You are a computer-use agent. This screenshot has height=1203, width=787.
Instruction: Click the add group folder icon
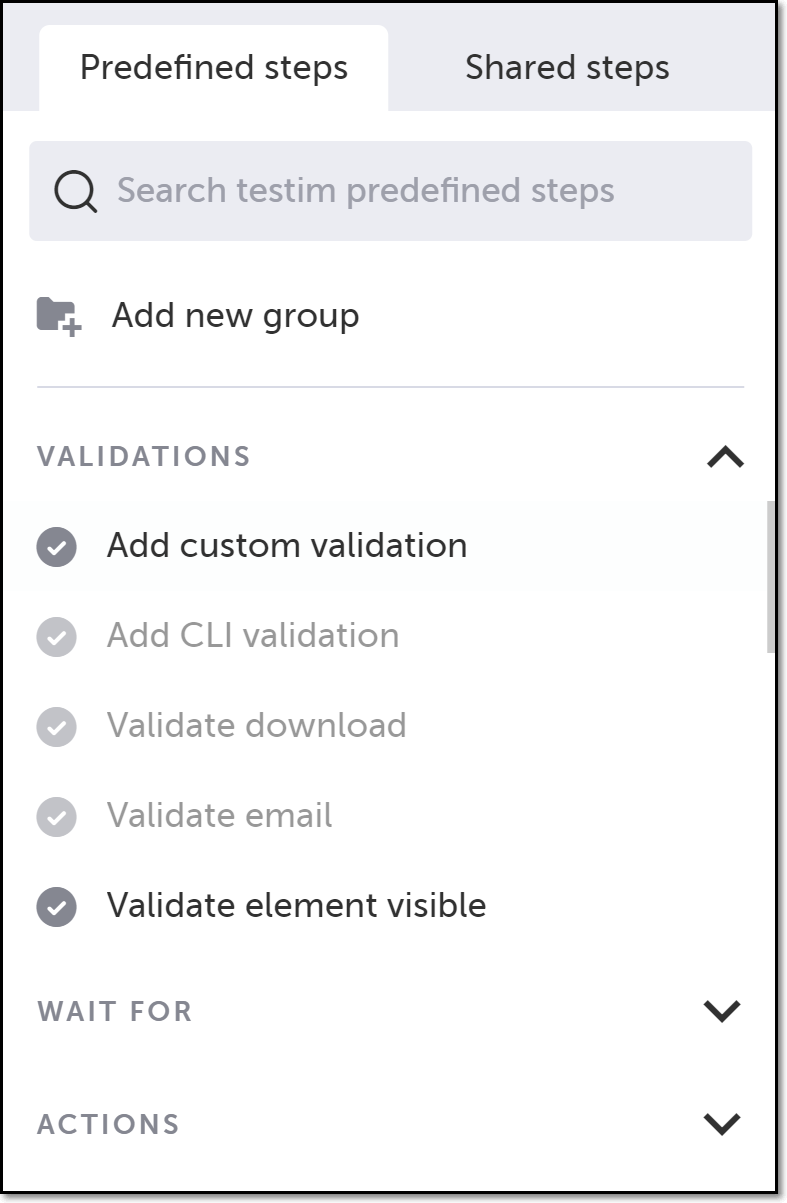(x=59, y=316)
